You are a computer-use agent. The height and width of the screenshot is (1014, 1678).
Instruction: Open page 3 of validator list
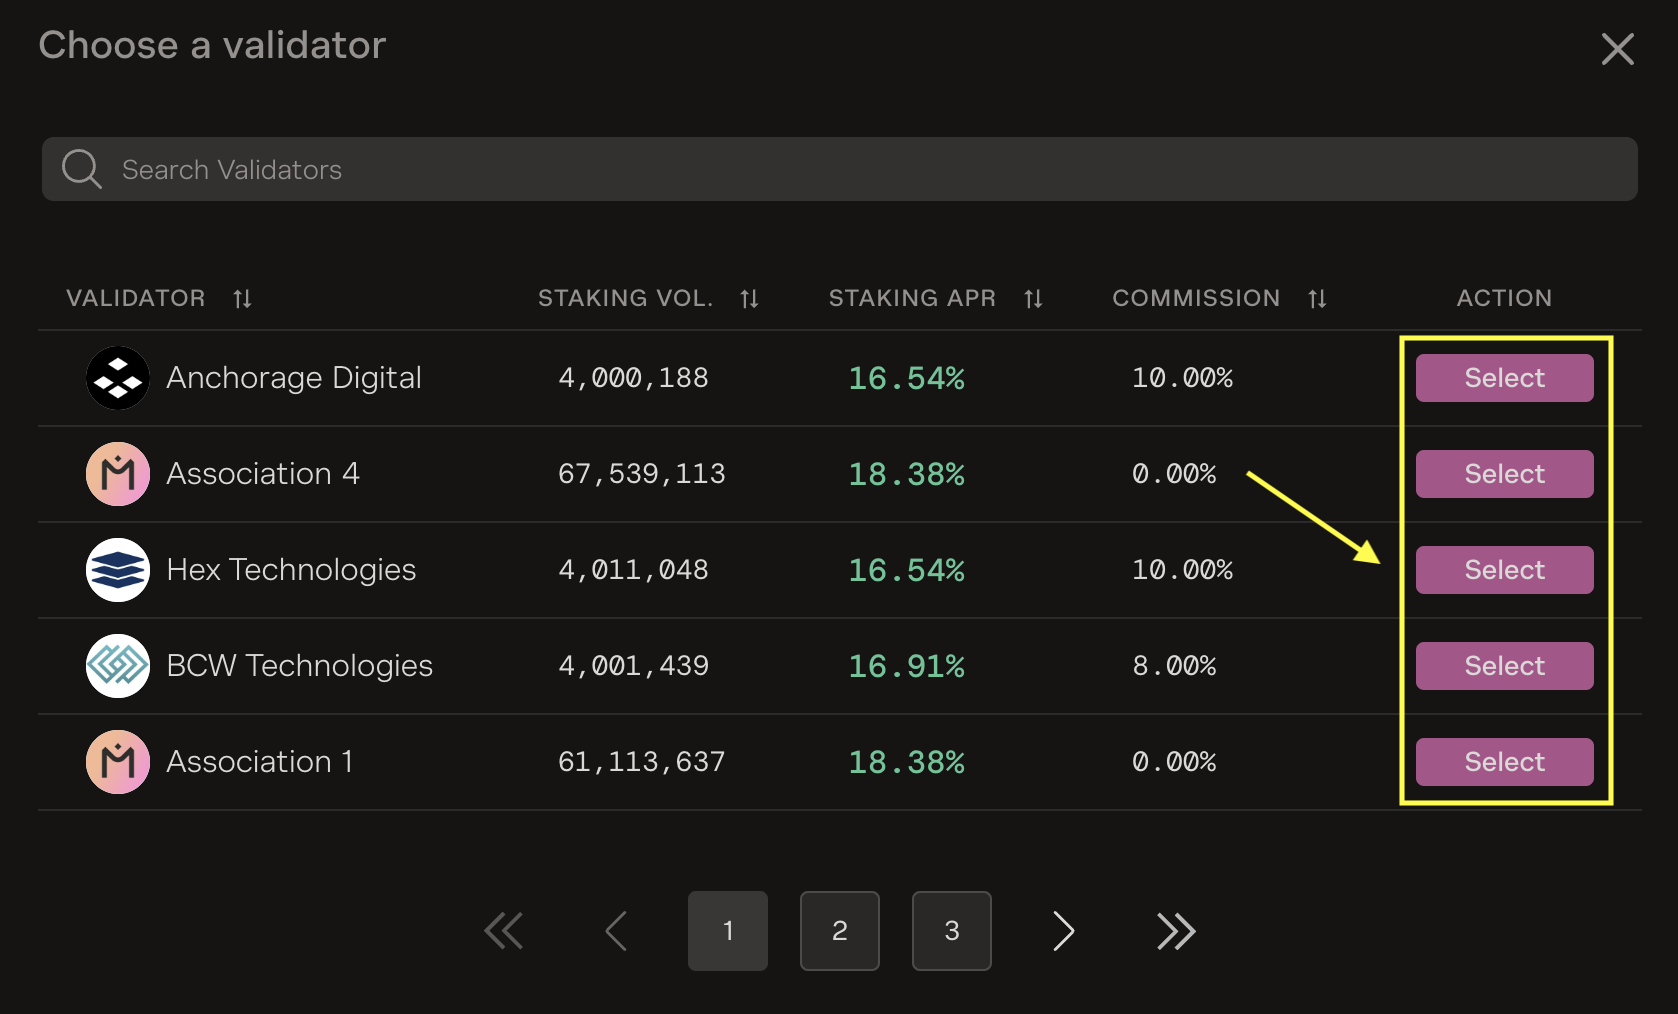click(x=951, y=931)
